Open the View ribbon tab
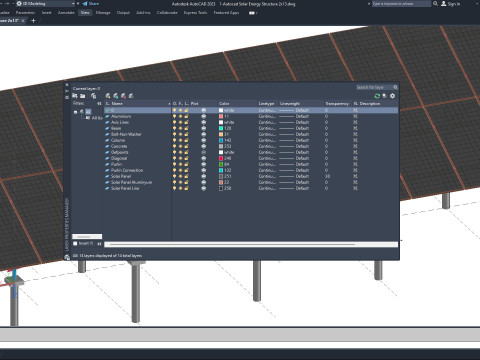This screenshot has height=360, width=480. [x=85, y=13]
